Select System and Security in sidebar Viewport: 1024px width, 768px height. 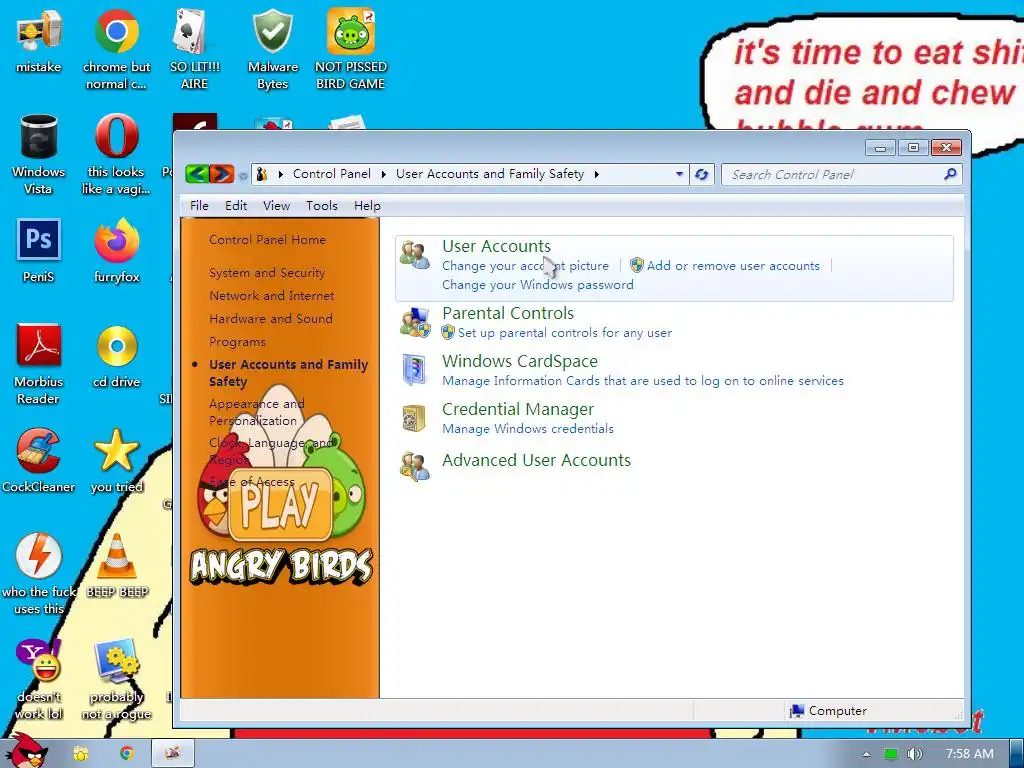(266, 273)
